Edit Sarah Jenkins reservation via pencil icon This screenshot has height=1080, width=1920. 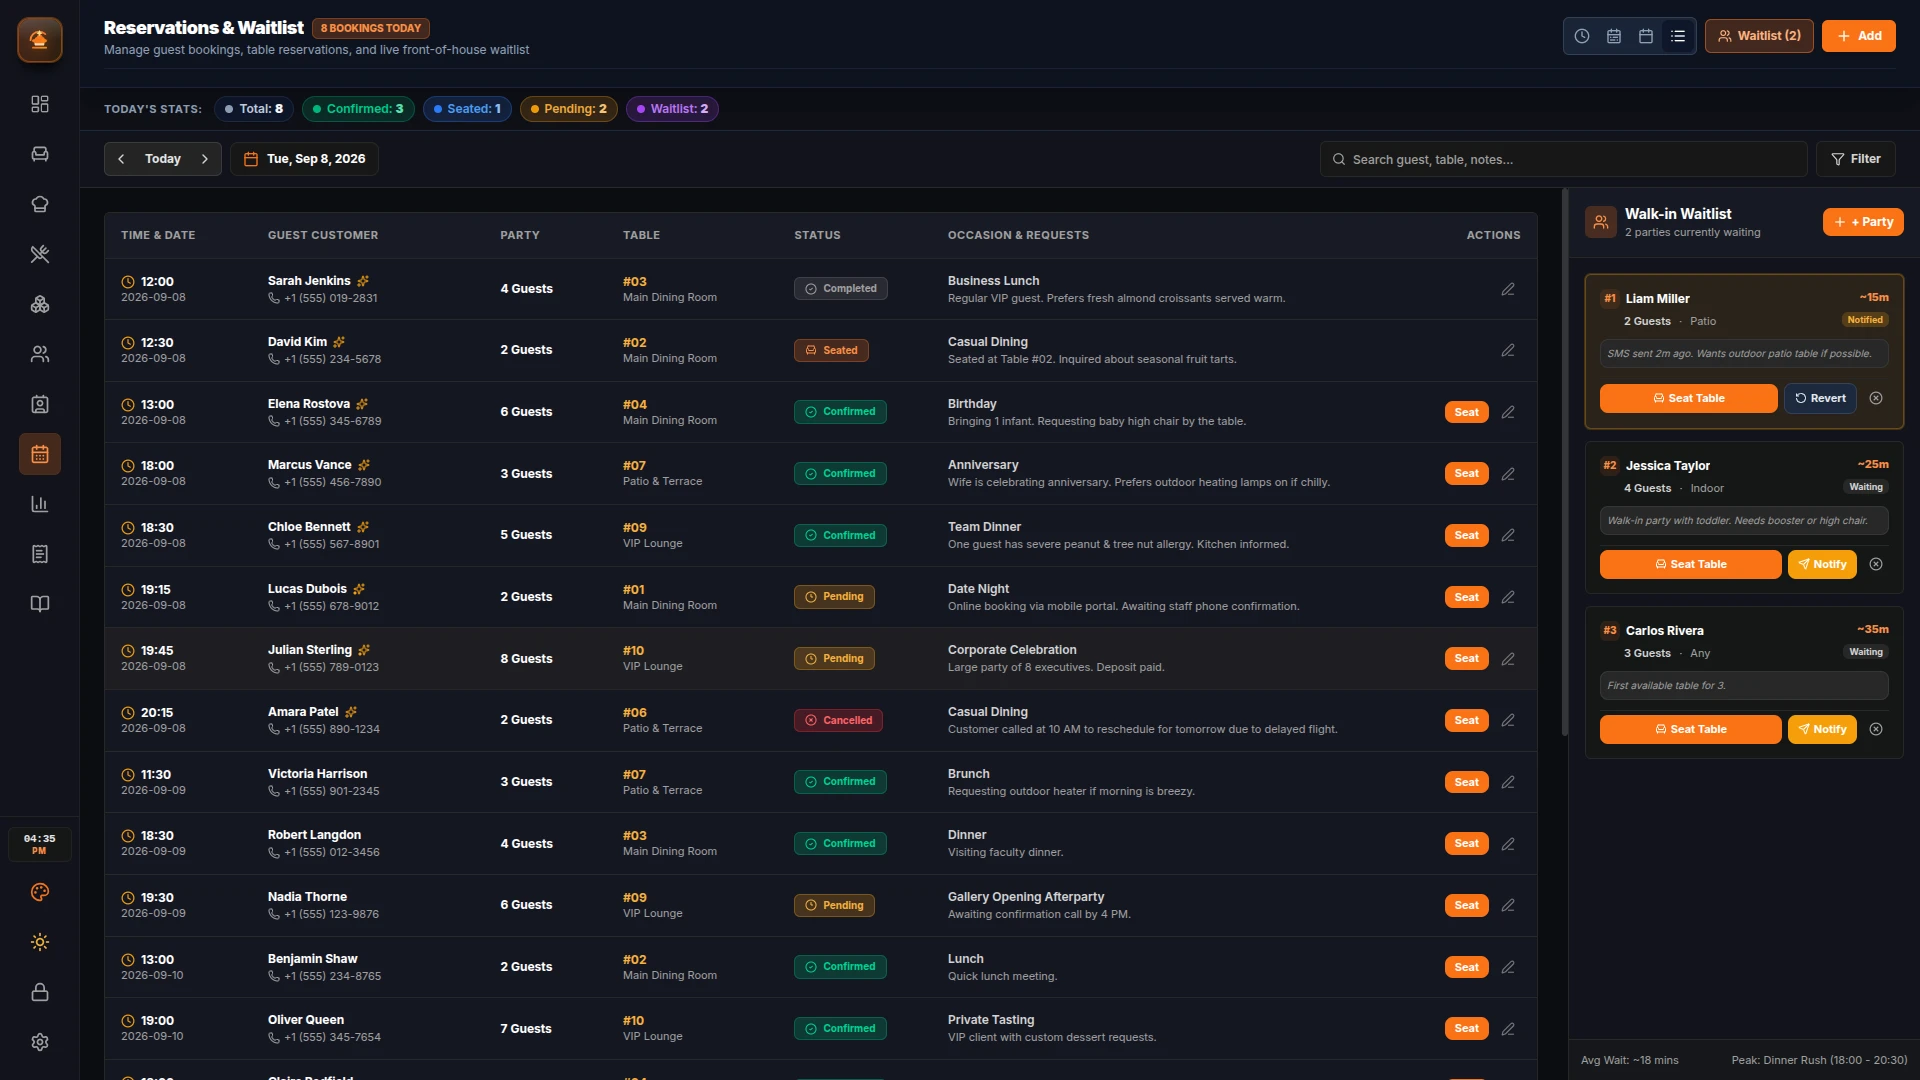1508,289
